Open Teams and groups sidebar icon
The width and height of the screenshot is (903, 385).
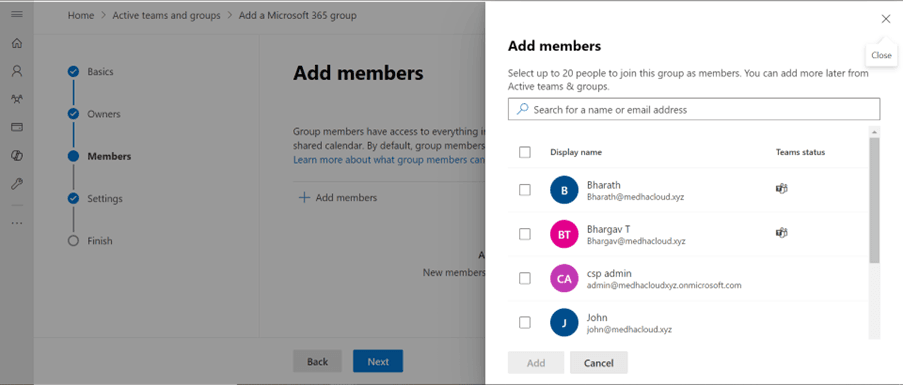pyautogui.click(x=17, y=99)
